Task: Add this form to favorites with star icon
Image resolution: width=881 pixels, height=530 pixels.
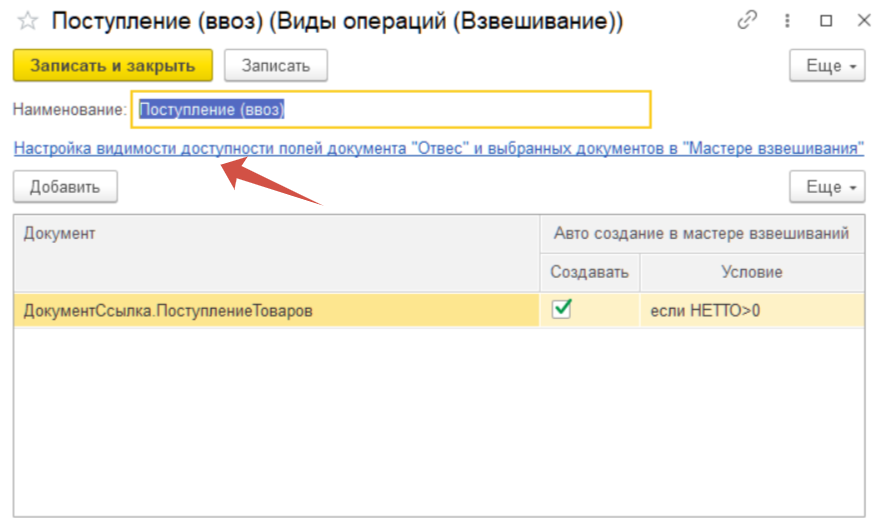Action: 27,21
